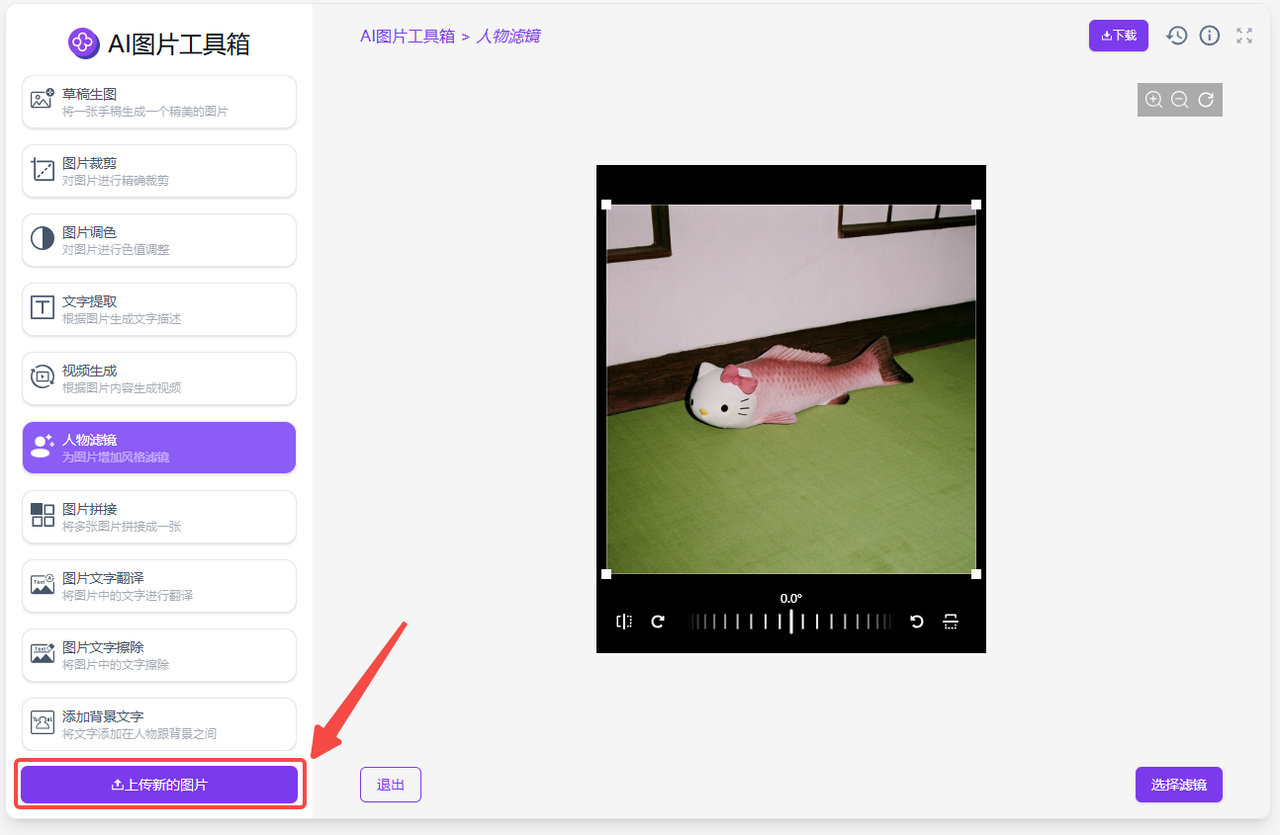1280x835 pixels.
Task: Click 人物滤镜 breadcrumb text
Action: click(508, 36)
